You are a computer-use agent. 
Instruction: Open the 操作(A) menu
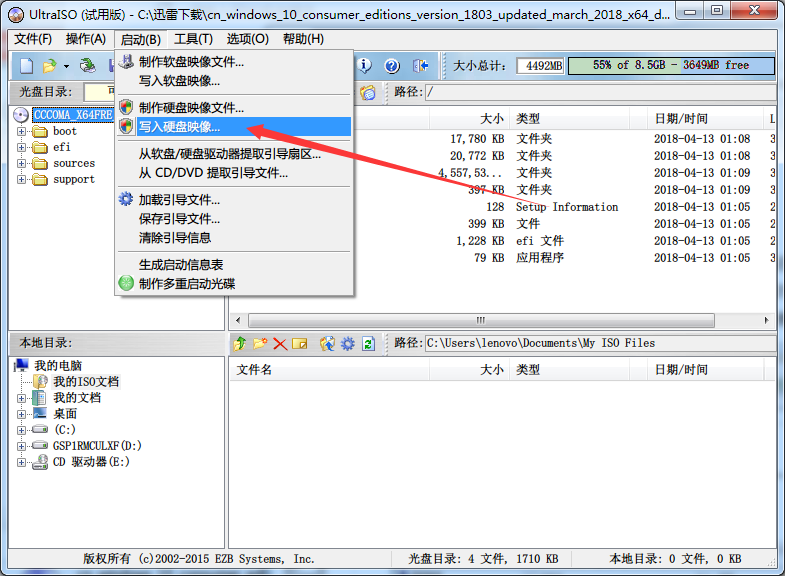86,39
